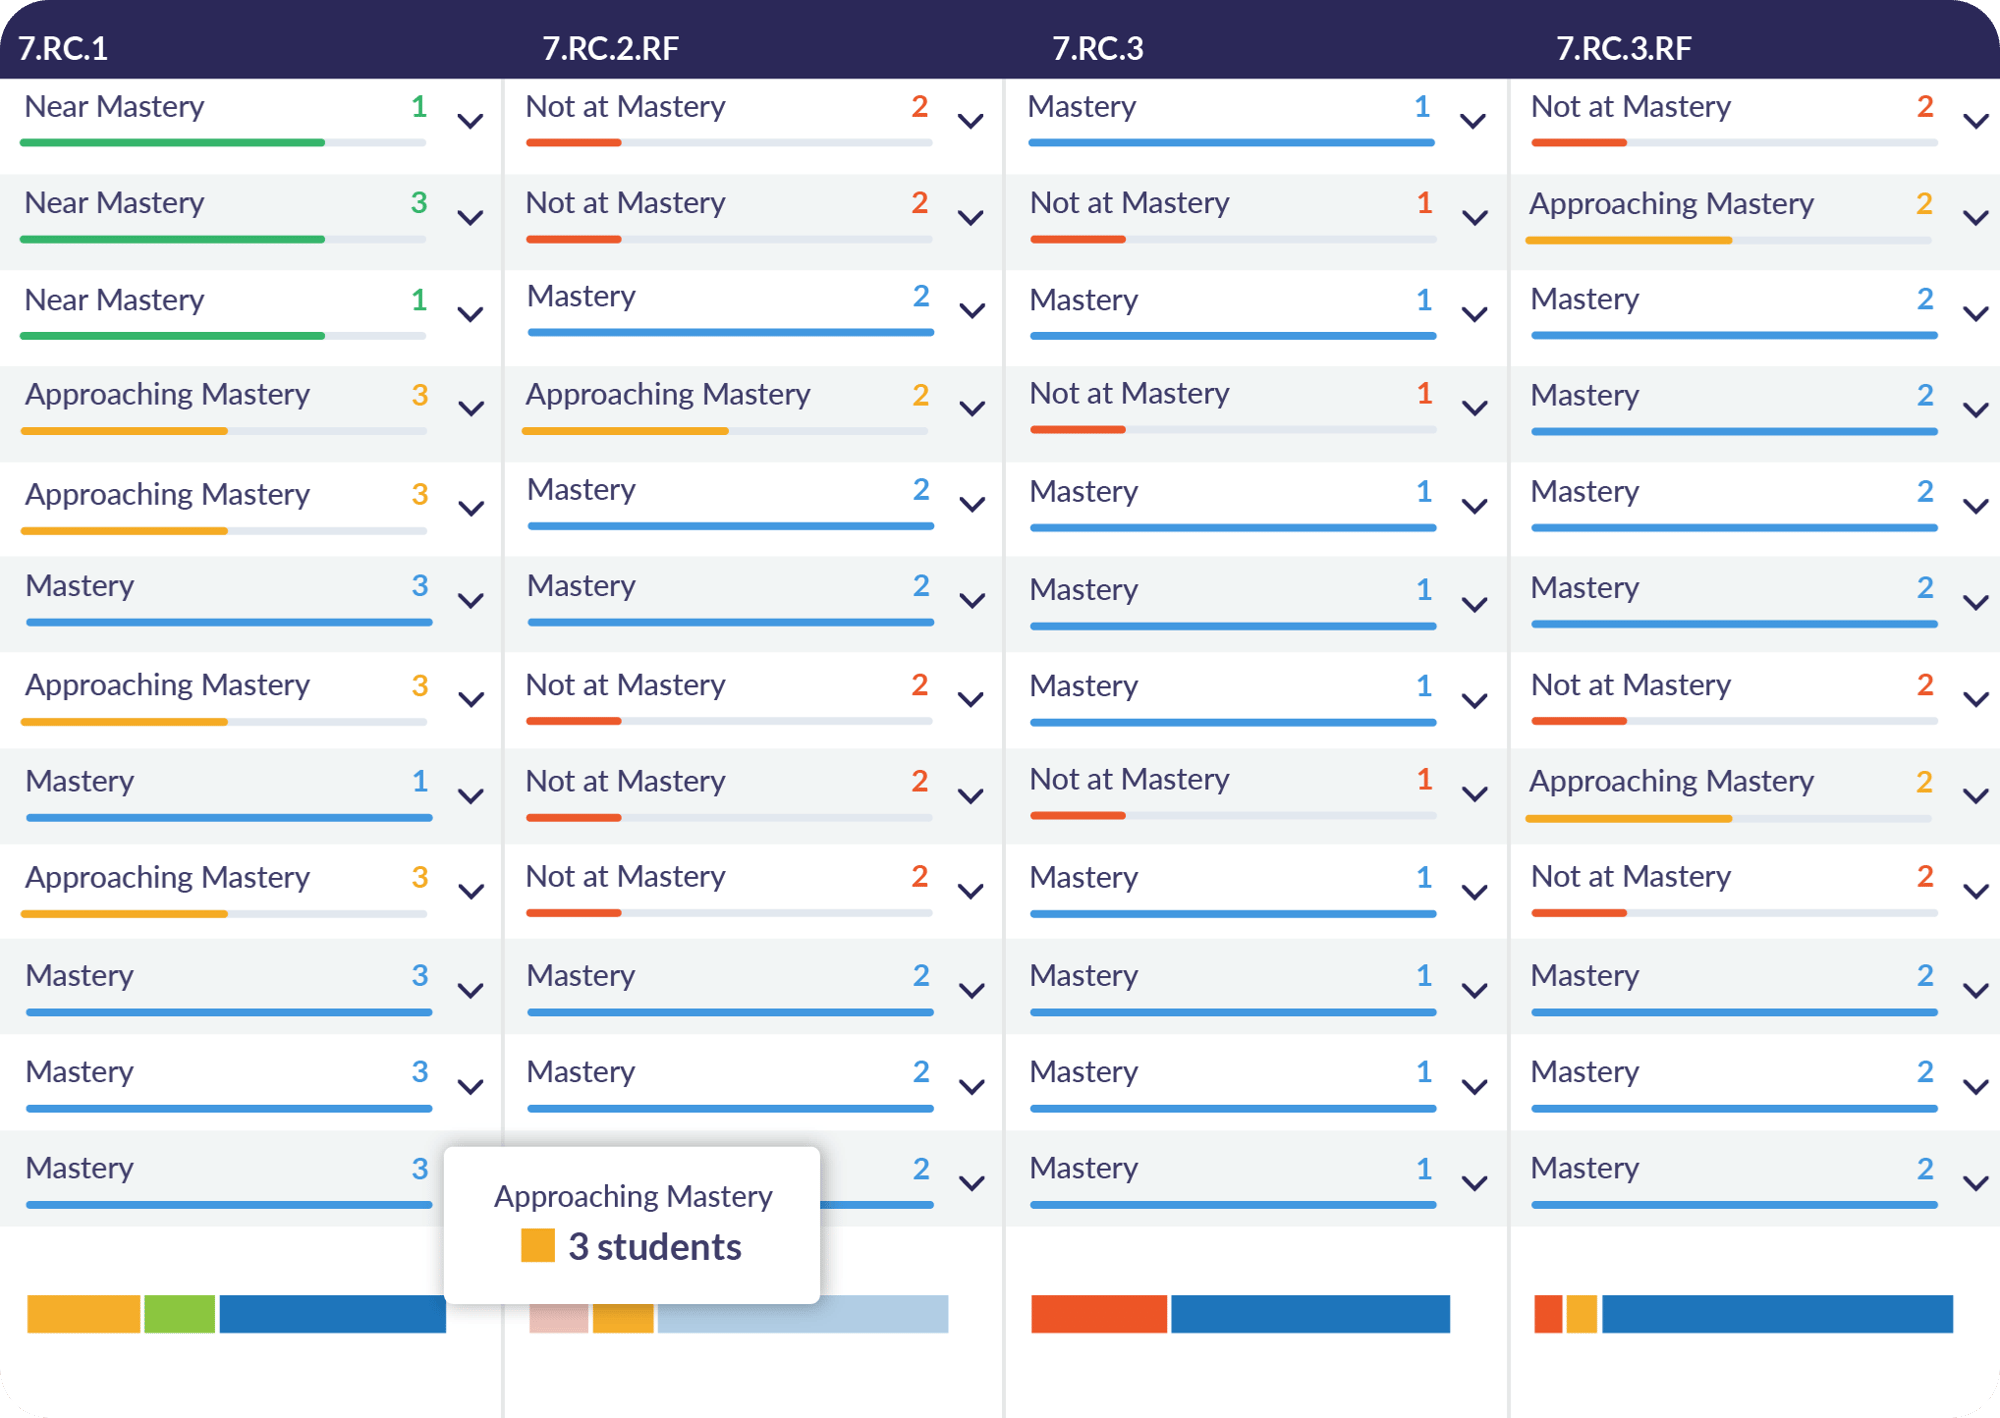The height and width of the screenshot is (1418, 2000).
Task: Click score 1 on first Near Mastery row
Action: tap(419, 106)
